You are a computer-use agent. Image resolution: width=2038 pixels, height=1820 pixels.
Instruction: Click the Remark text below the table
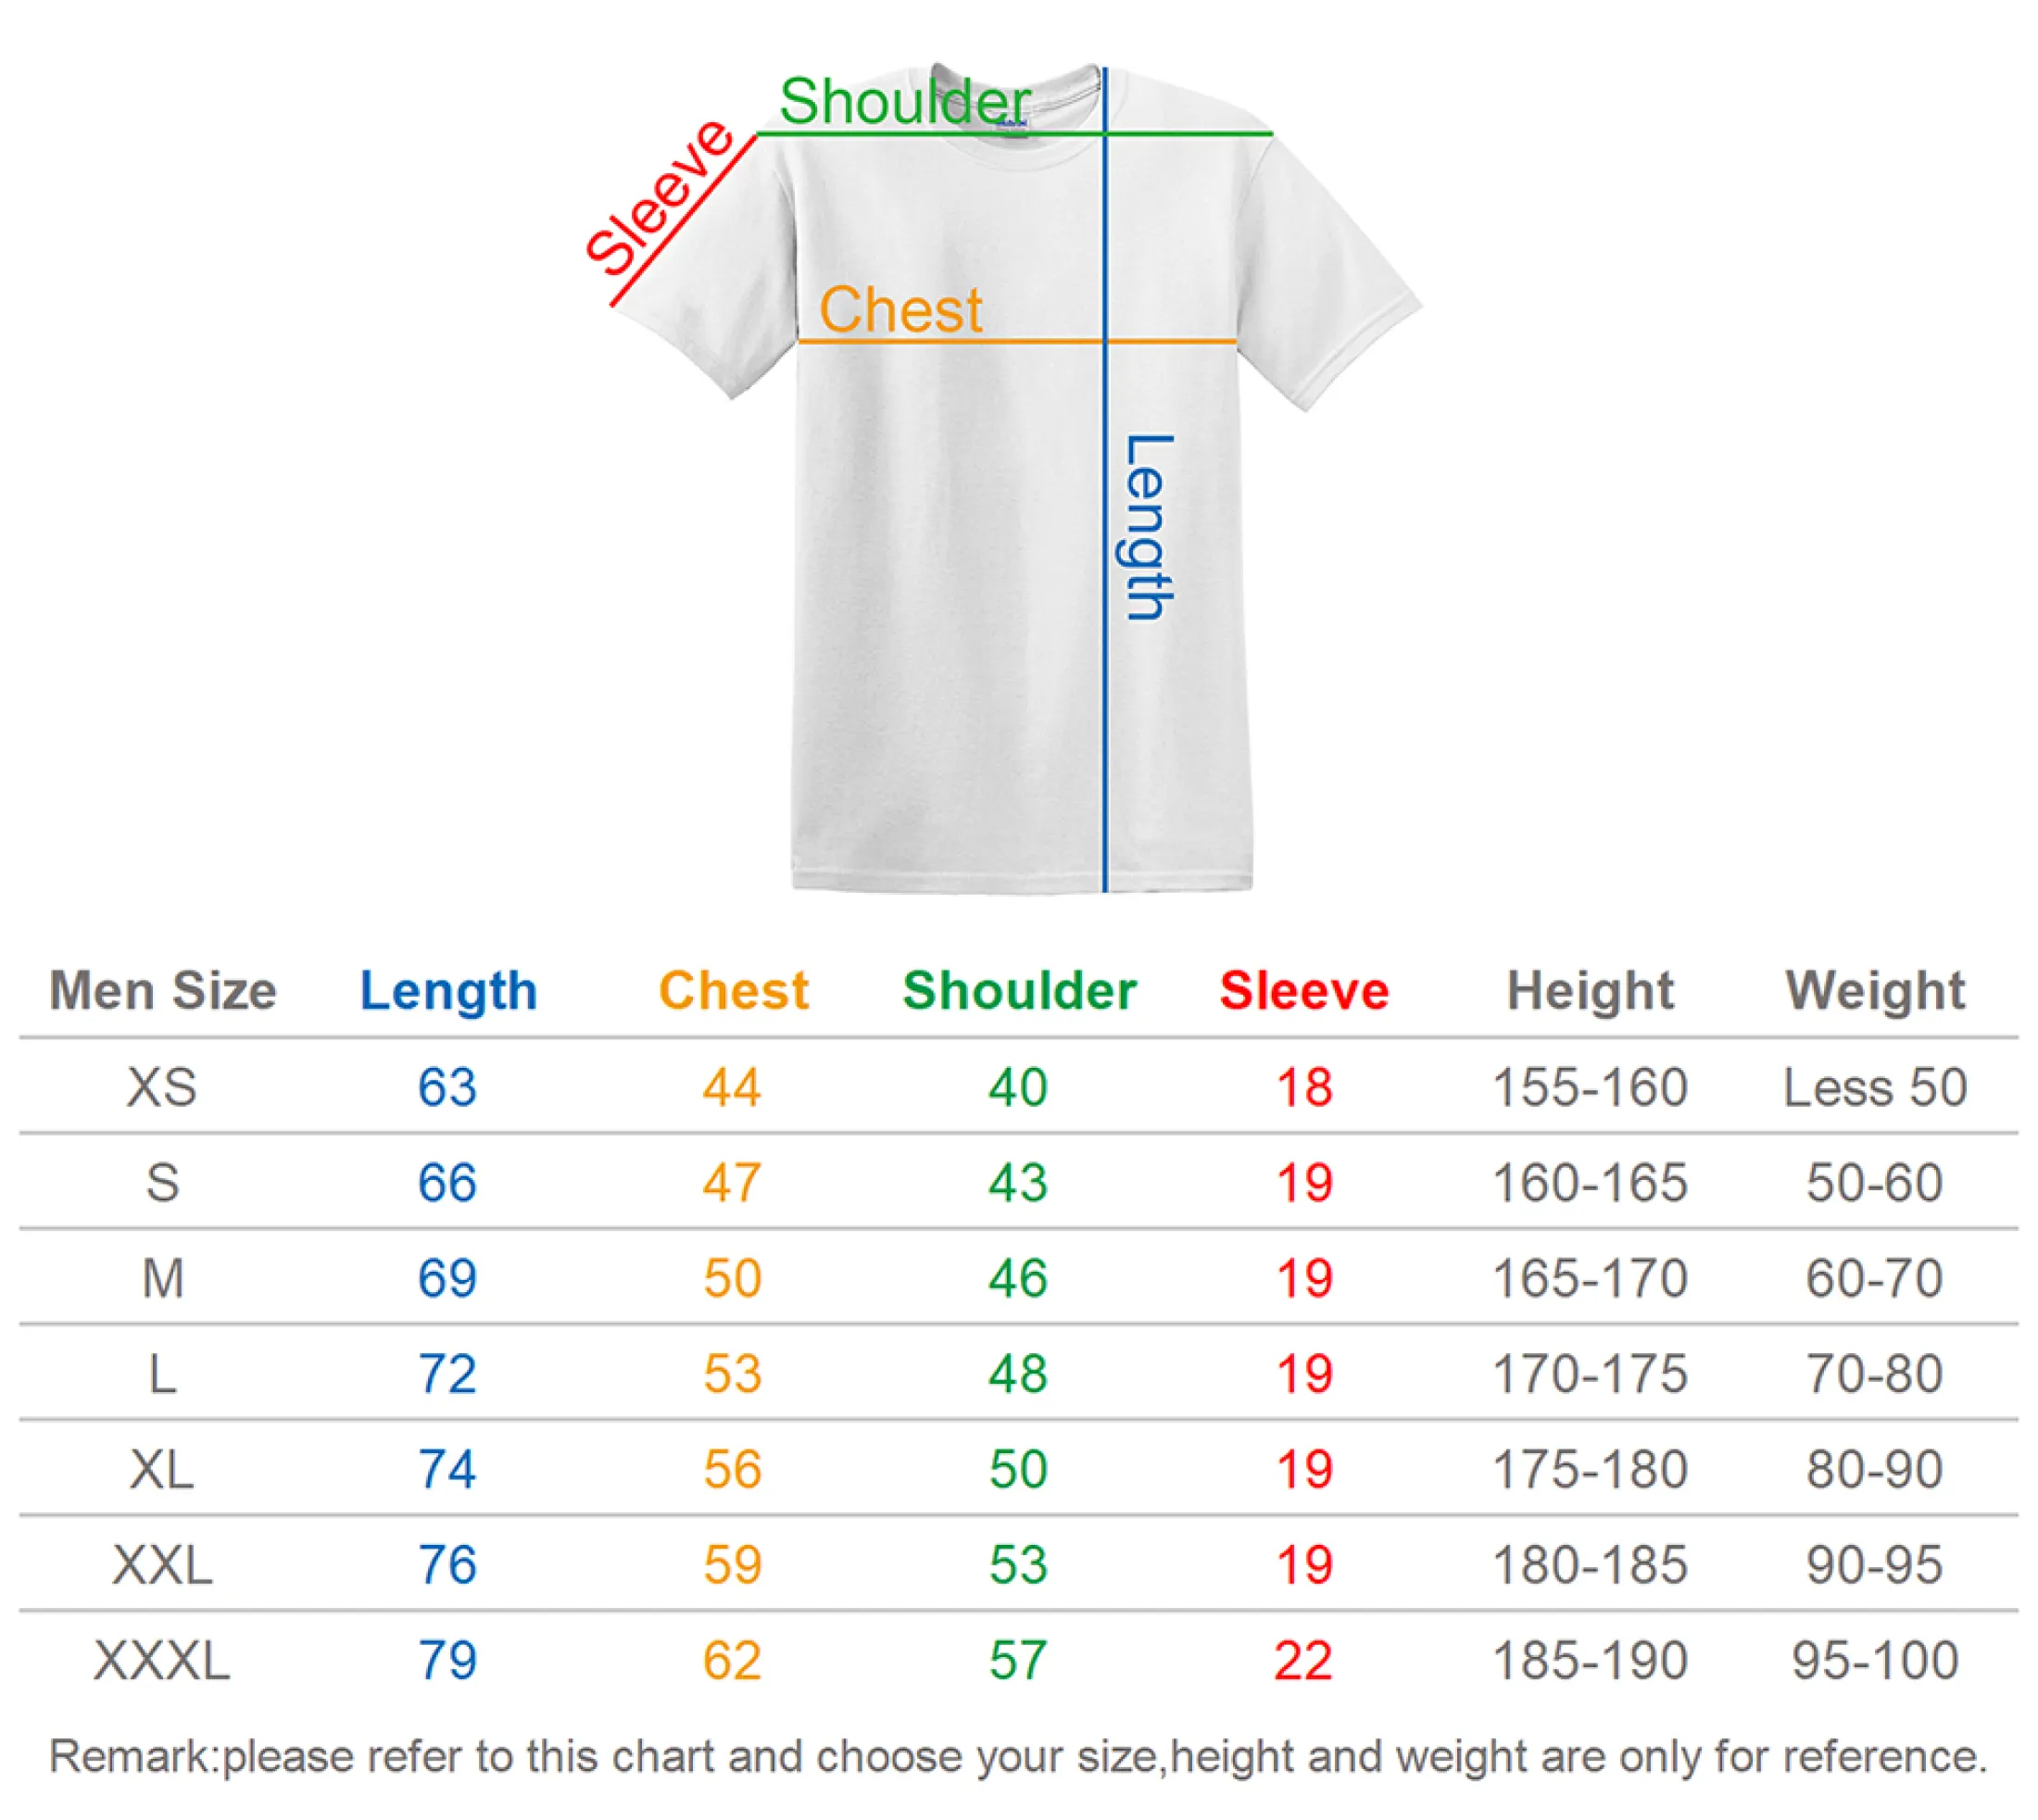tap(1018, 1757)
